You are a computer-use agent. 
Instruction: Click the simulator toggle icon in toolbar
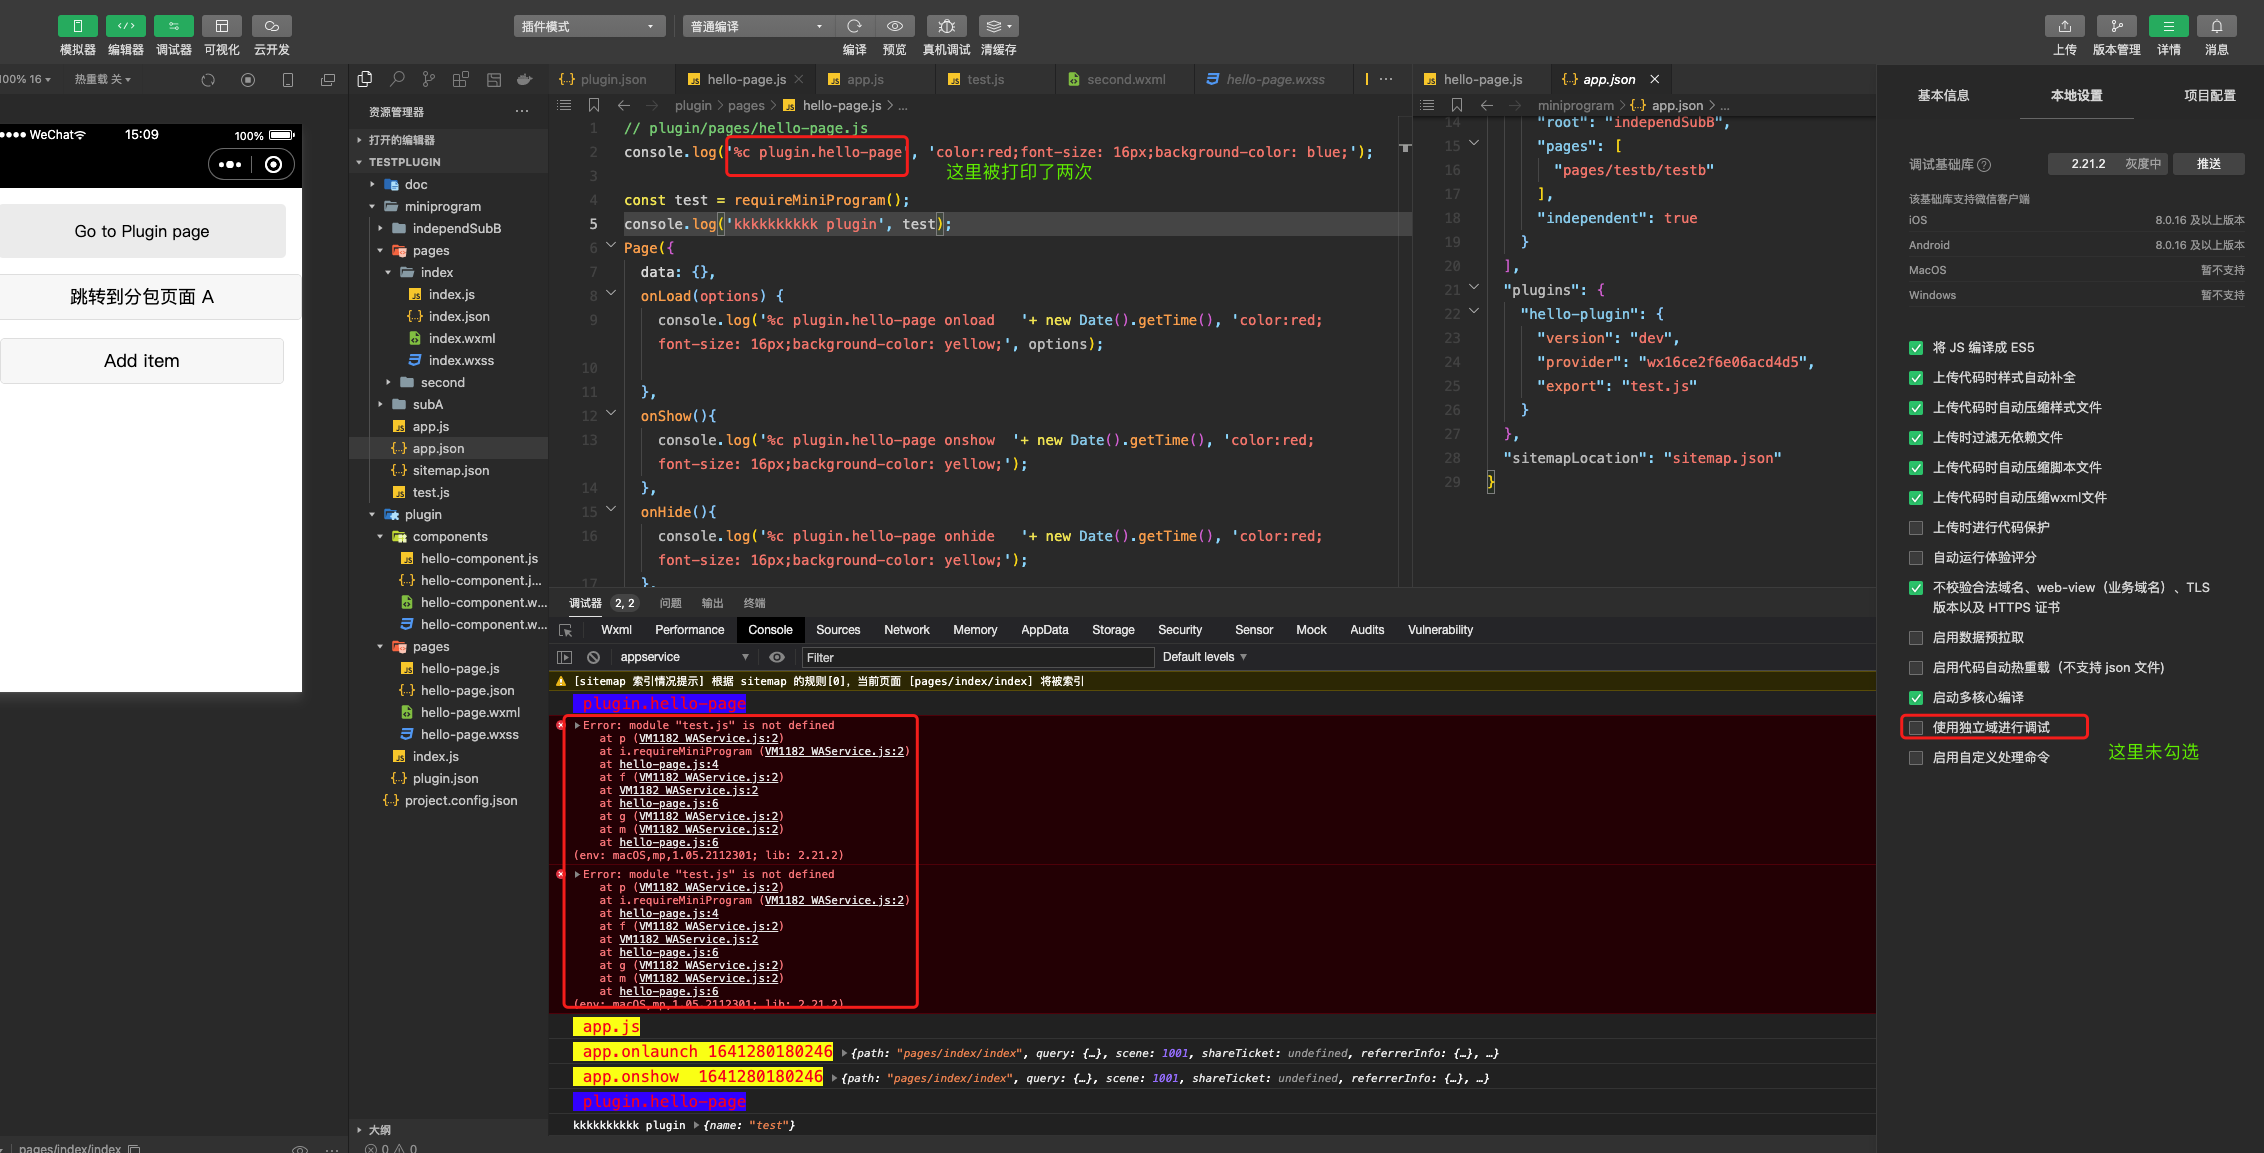[77, 26]
